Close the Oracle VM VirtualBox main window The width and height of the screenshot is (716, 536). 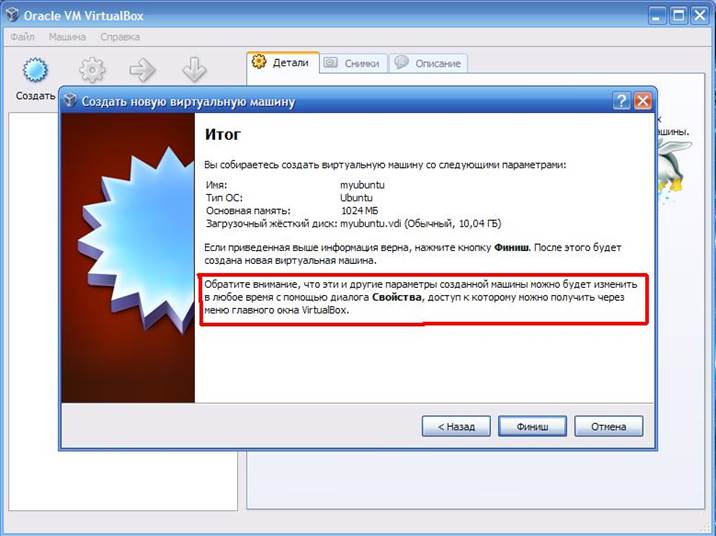pyautogui.click(x=700, y=16)
